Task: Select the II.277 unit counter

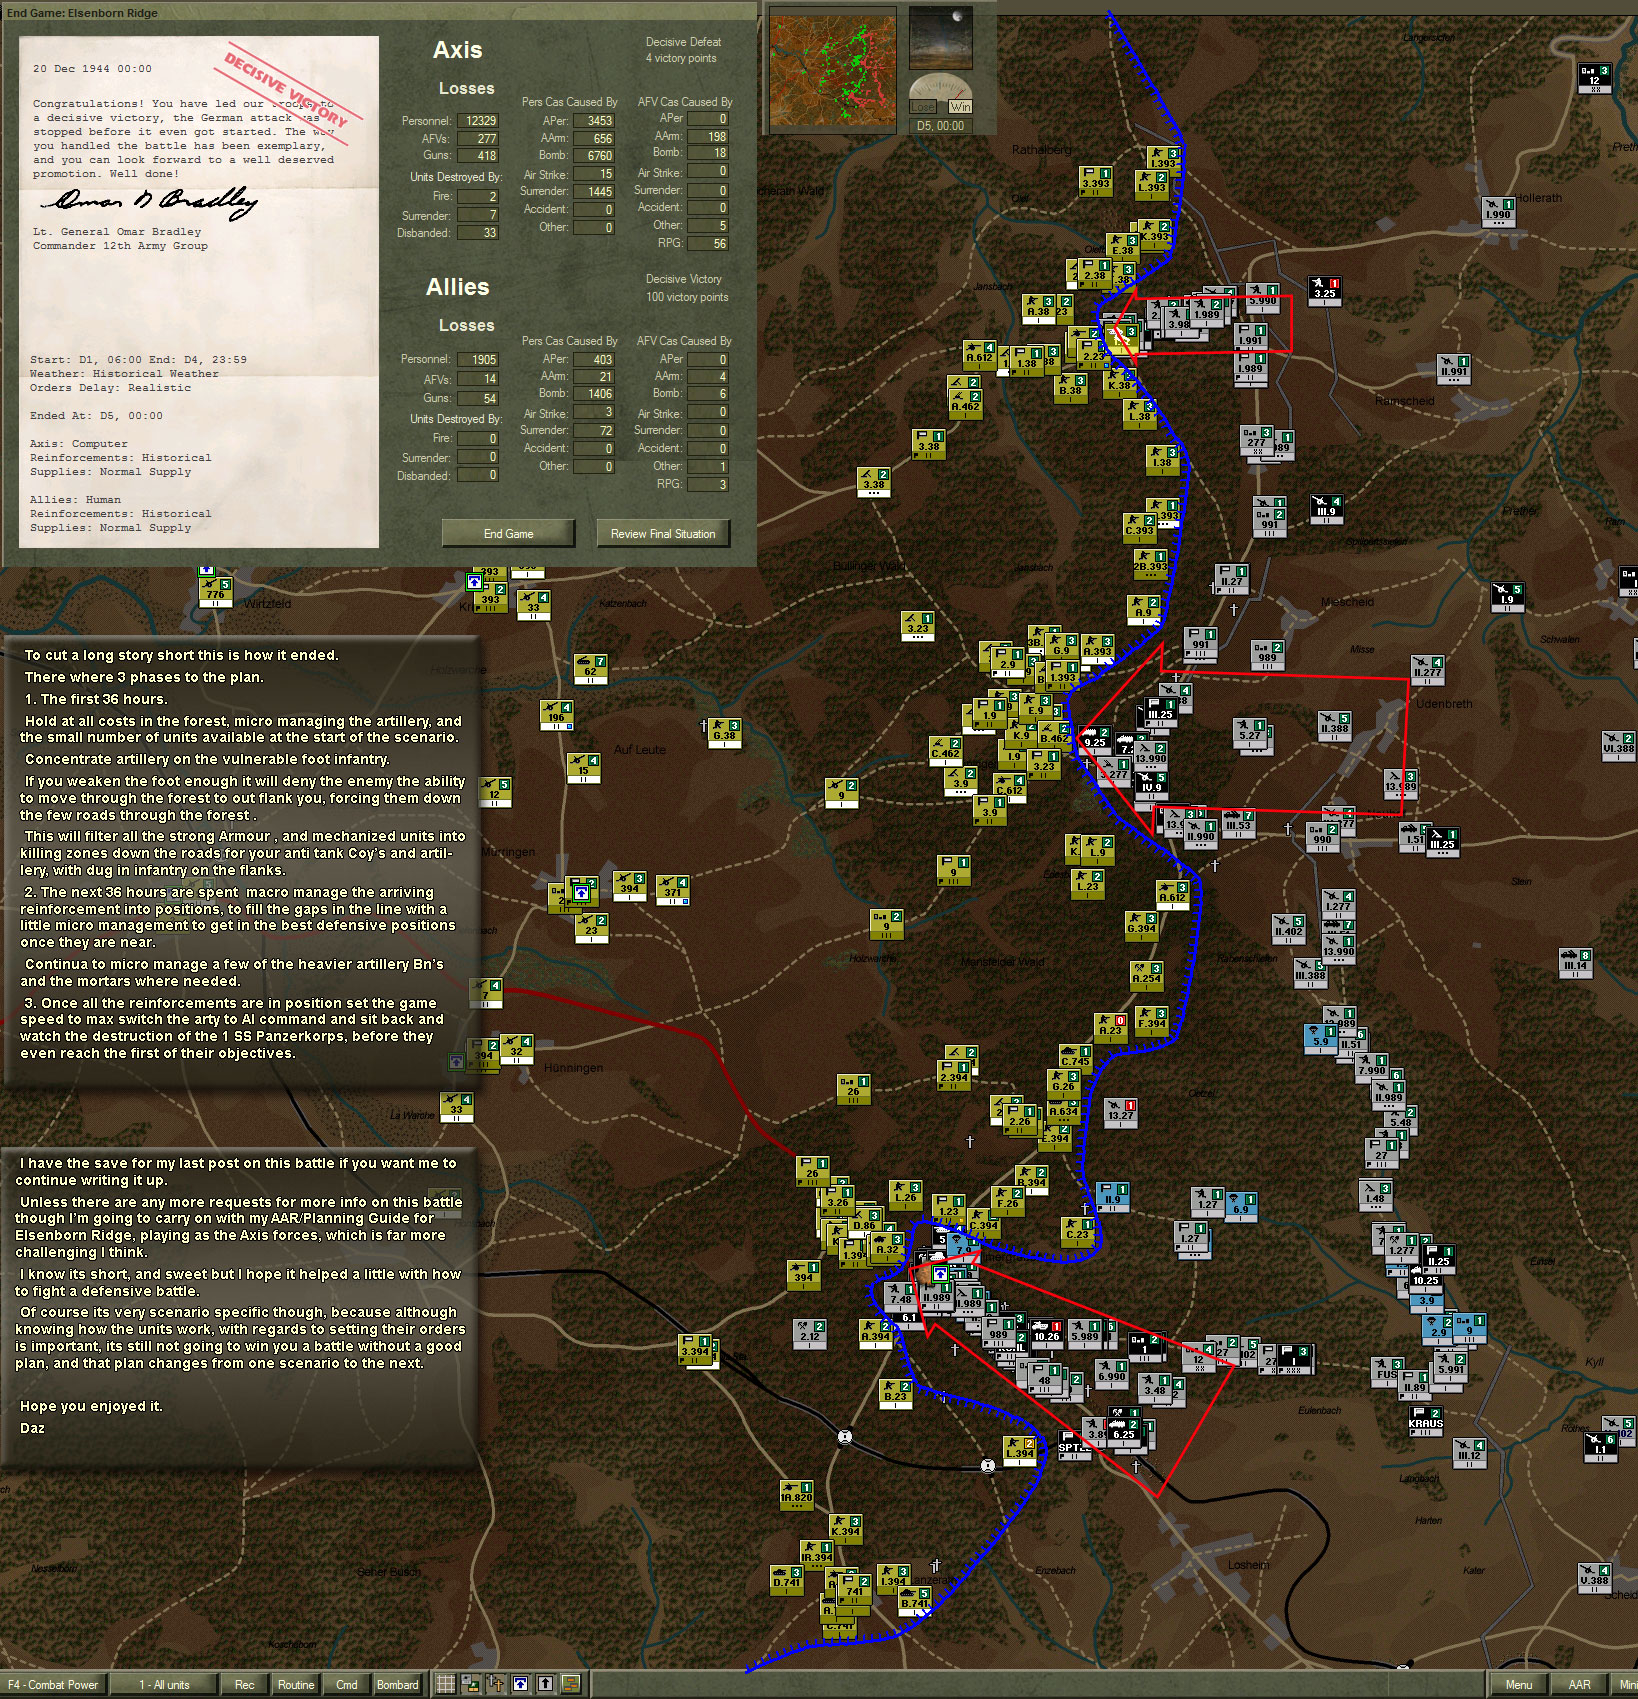Action: (x=1428, y=670)
